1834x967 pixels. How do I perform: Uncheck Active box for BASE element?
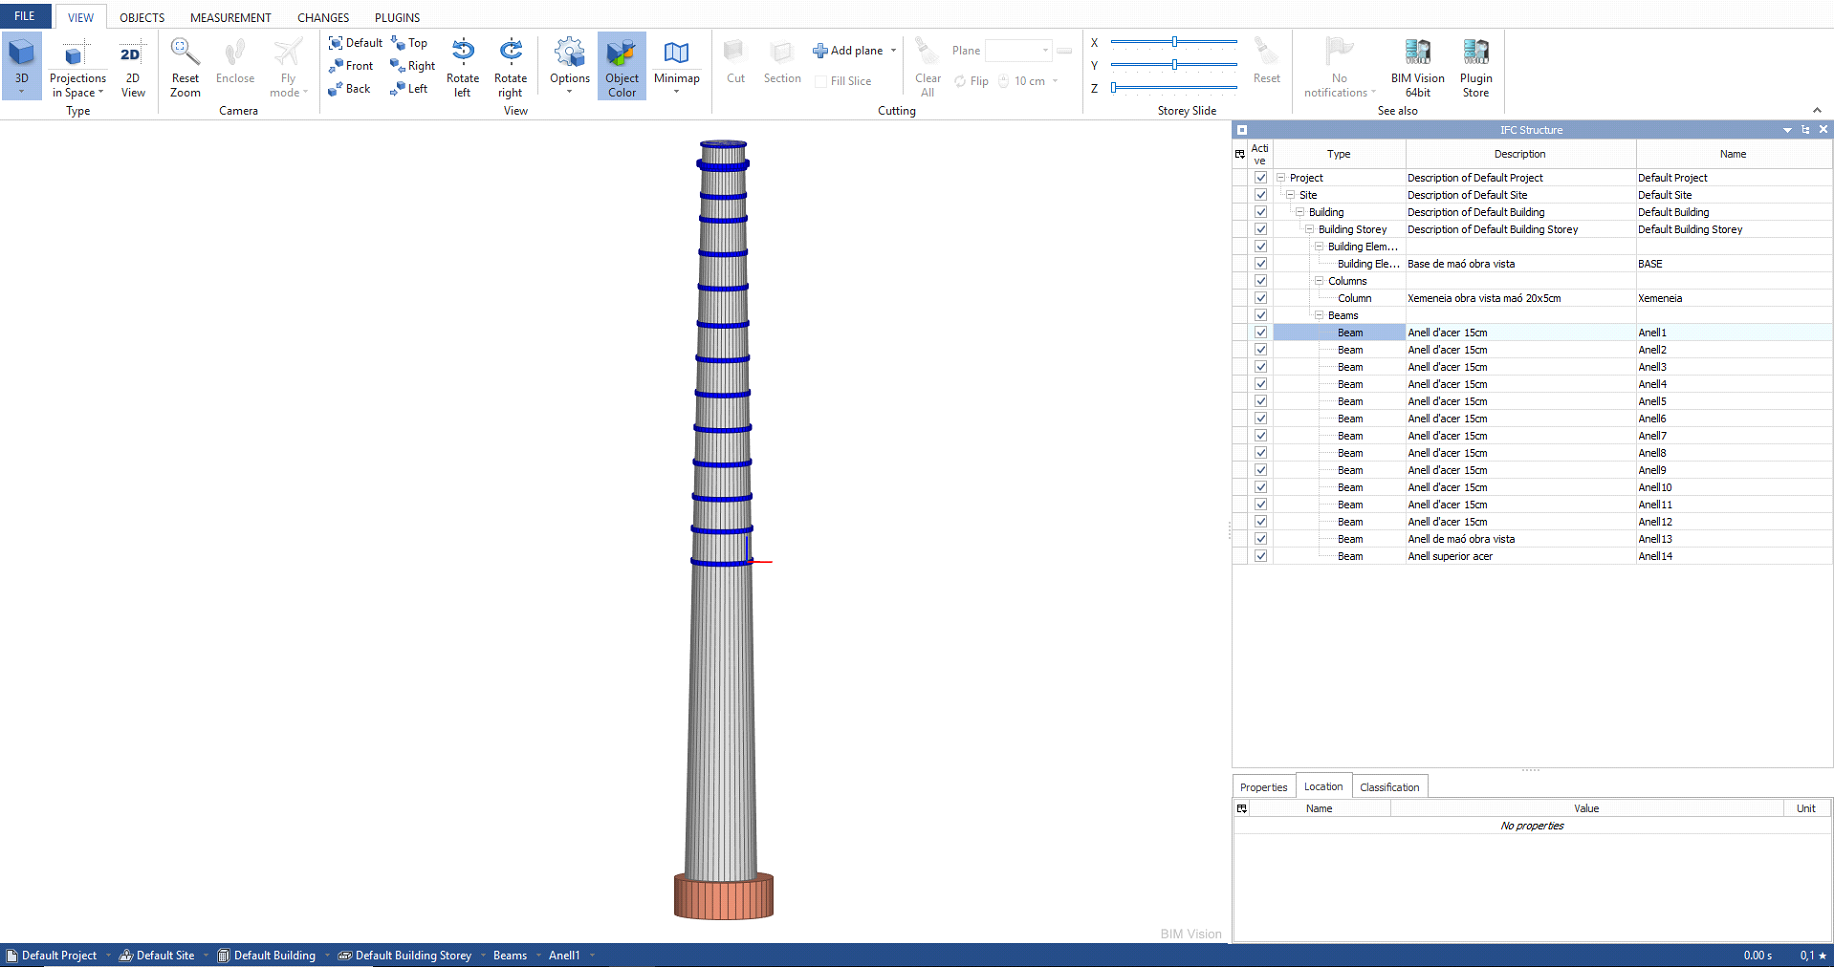pyautogui.click(x=1260, y=264)
